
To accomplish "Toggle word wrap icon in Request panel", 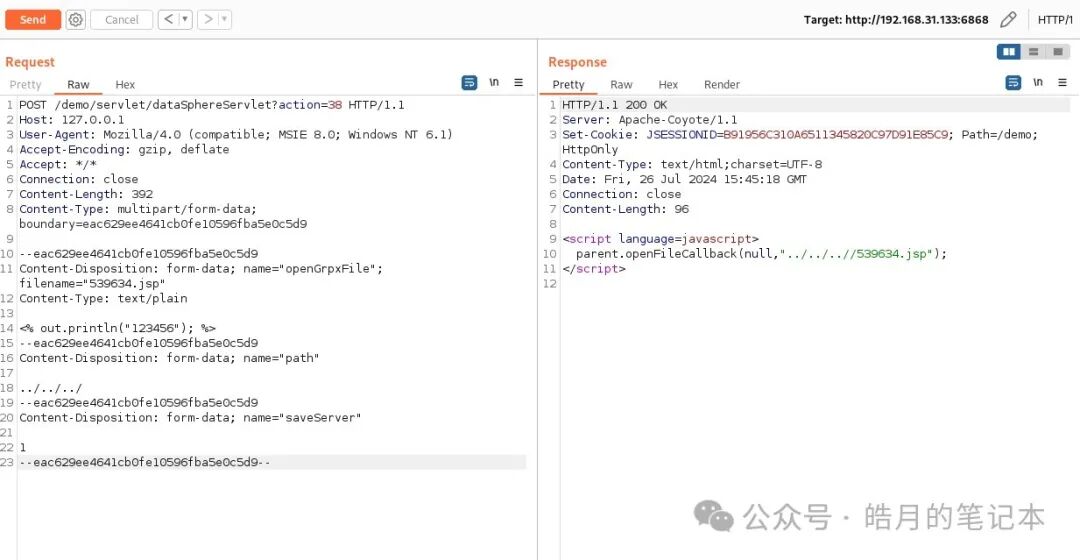I will click(469, 83).
